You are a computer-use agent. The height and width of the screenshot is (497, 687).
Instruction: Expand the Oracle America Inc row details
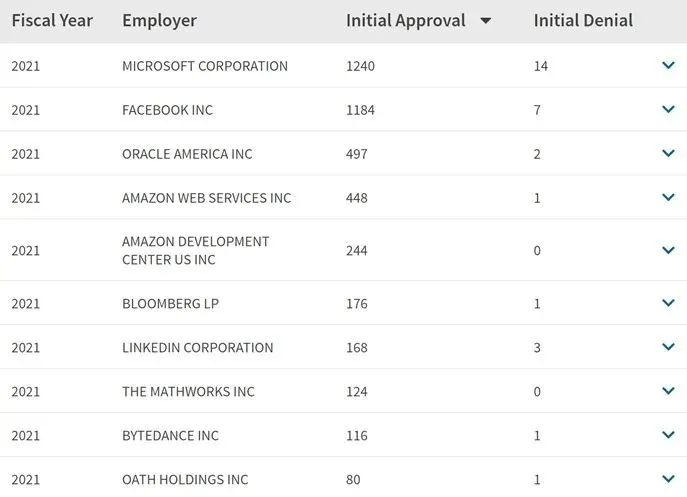(669, 154)
